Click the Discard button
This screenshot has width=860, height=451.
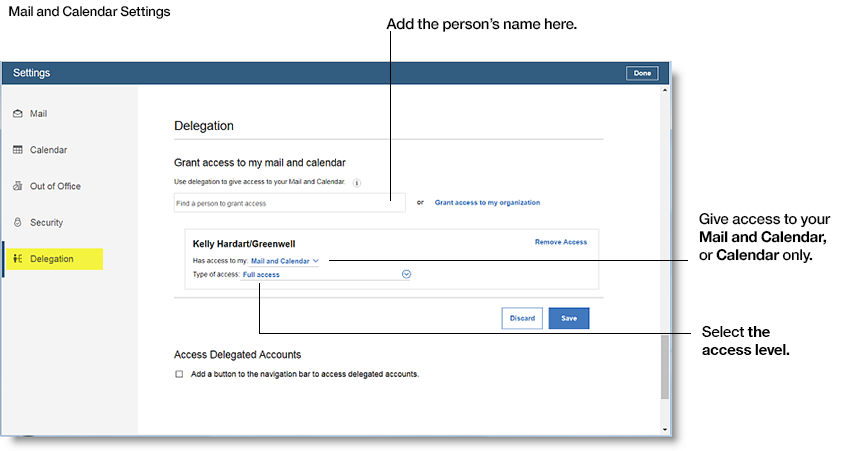point(522,318)
